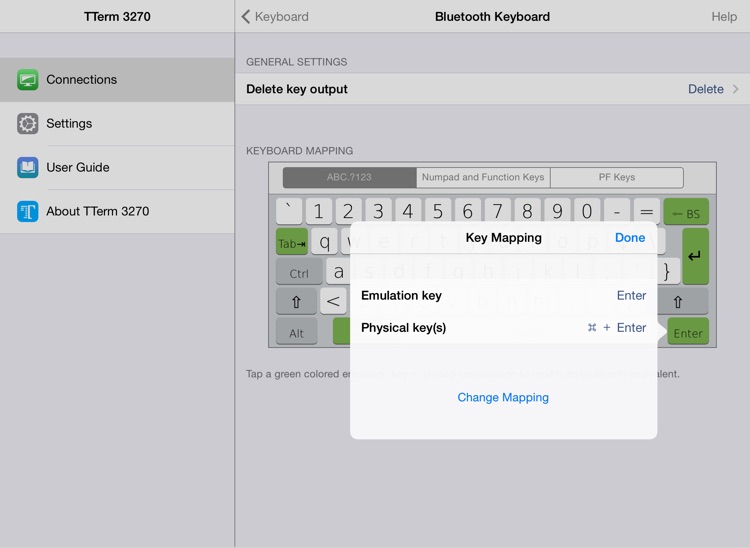Tap the minus key

617,210
